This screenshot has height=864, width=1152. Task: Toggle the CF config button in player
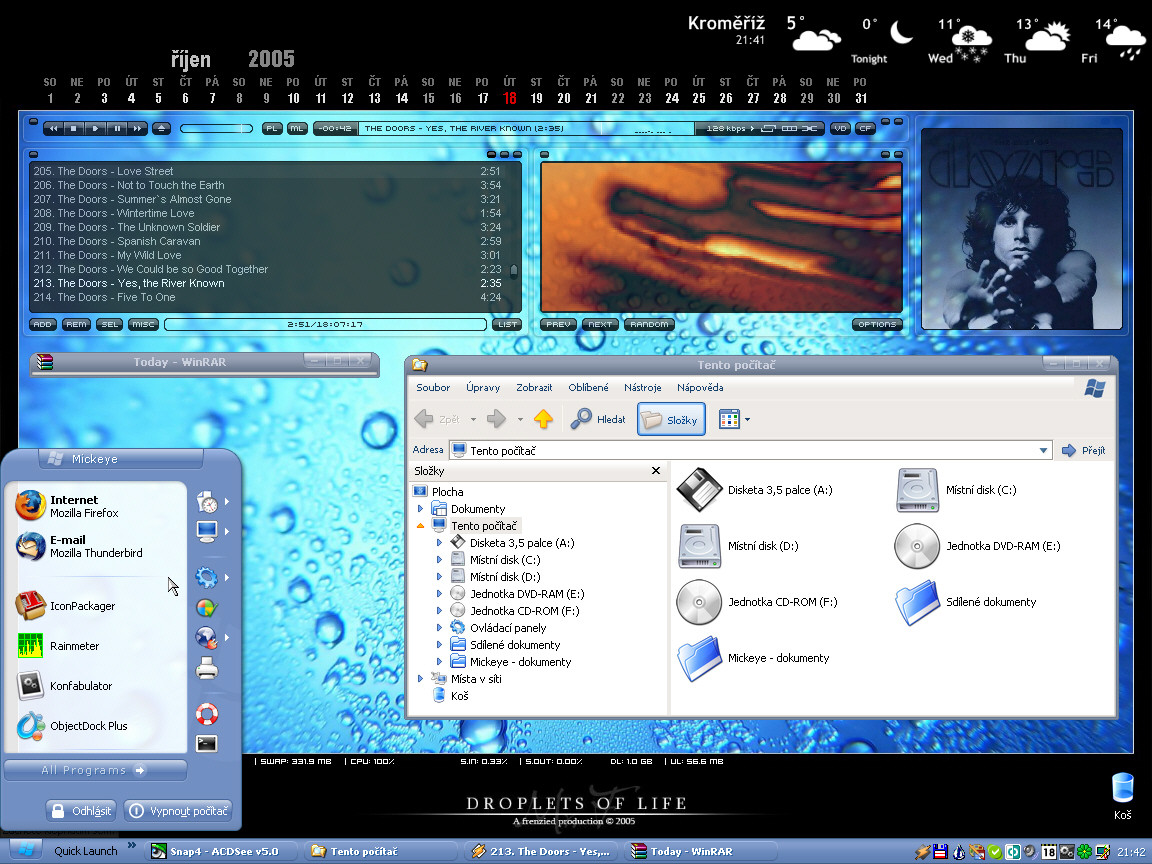(x=865, y=129)
